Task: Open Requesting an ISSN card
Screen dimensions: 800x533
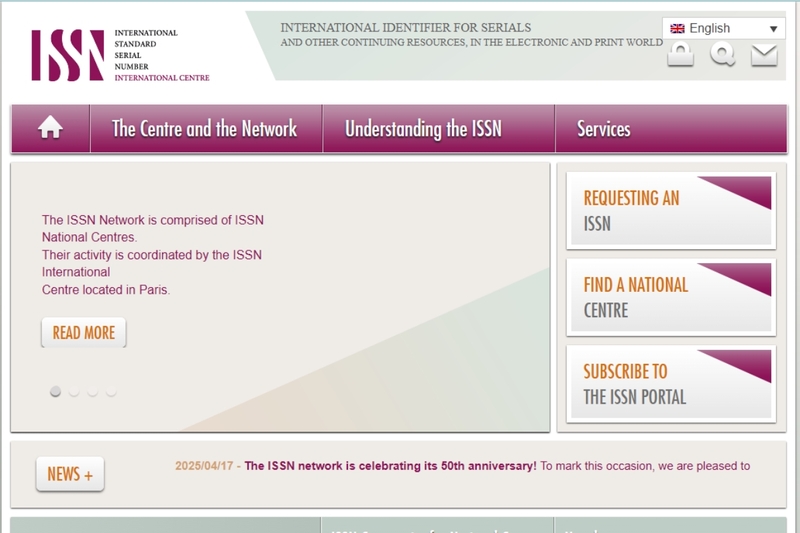Action: tap(671, 211)
